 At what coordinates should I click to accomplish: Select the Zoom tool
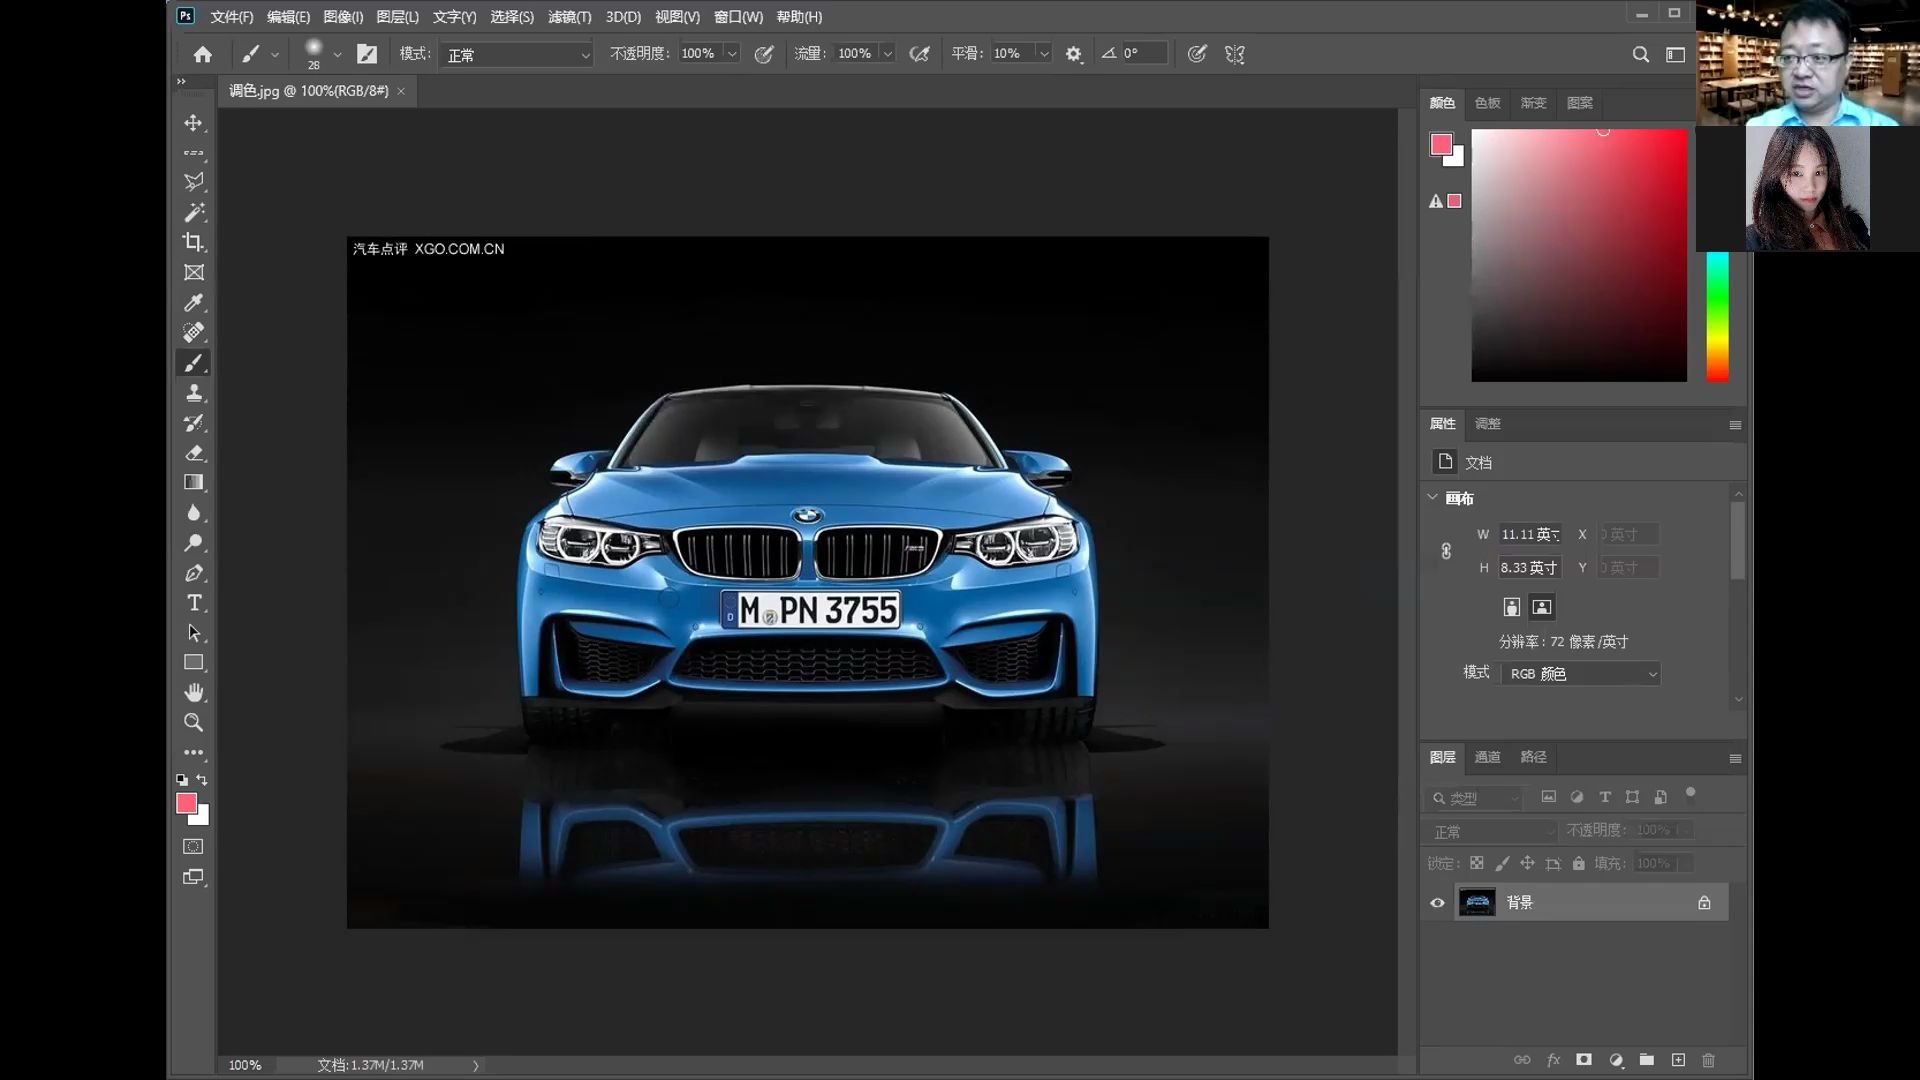point(193,722)
